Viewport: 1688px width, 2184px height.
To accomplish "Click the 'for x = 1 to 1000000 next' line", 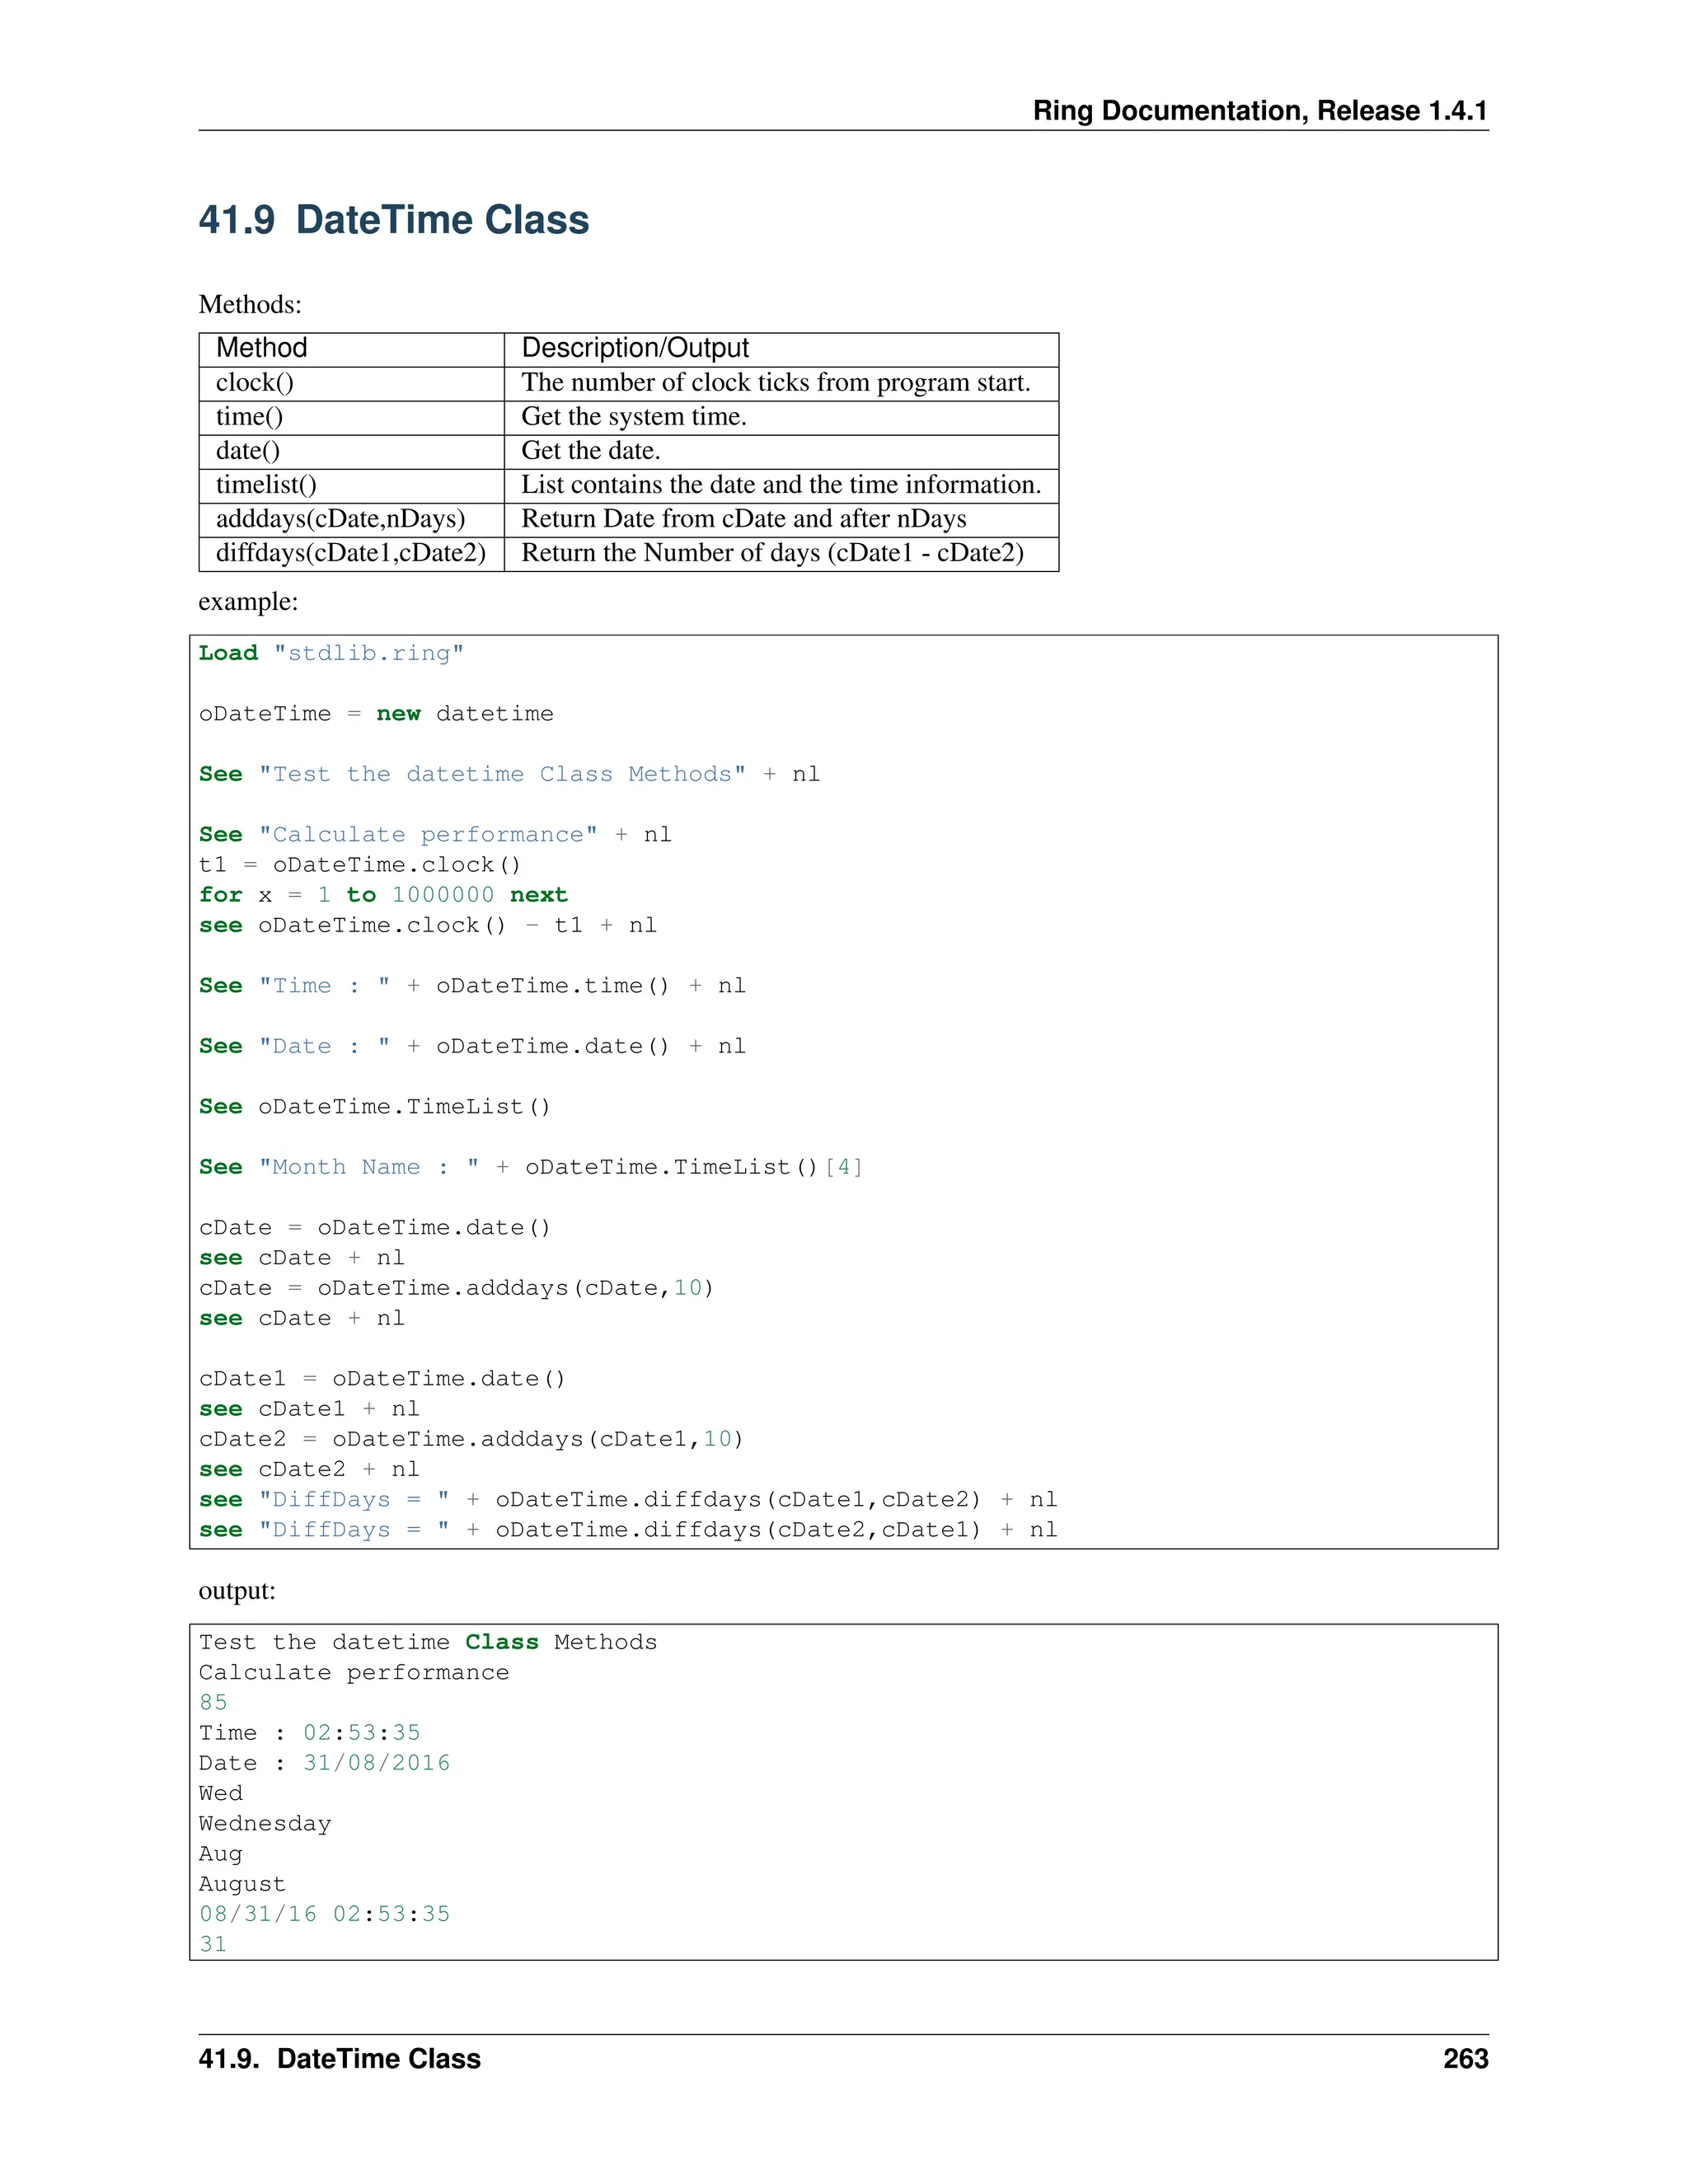I will pyautogui.click(x=383, y=895).
